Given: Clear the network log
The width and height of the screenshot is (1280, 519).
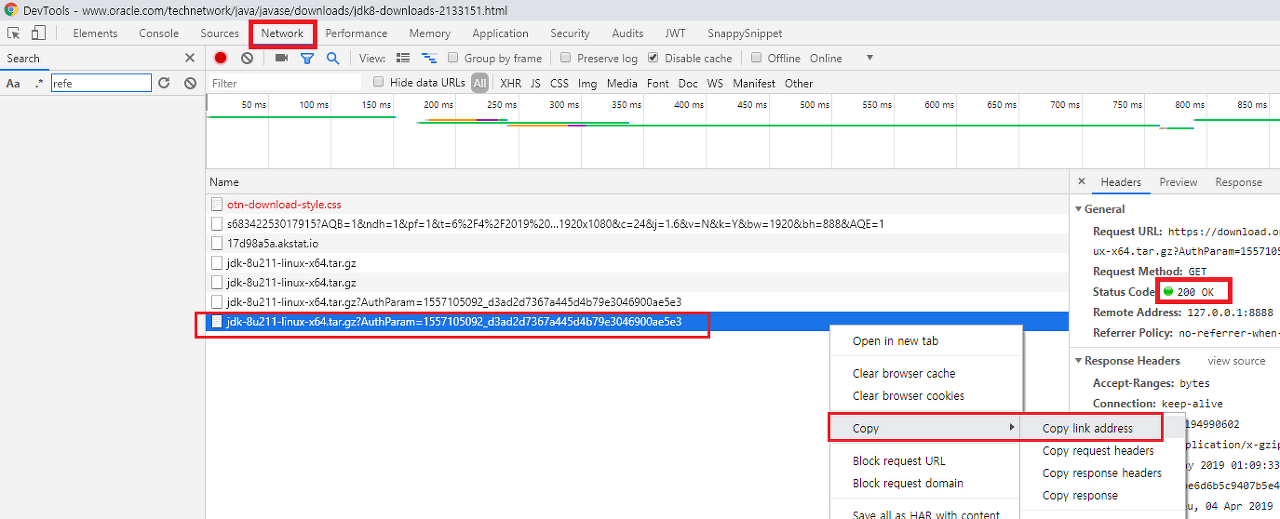Looking at the screenshot, I should [x=247, y=58].
